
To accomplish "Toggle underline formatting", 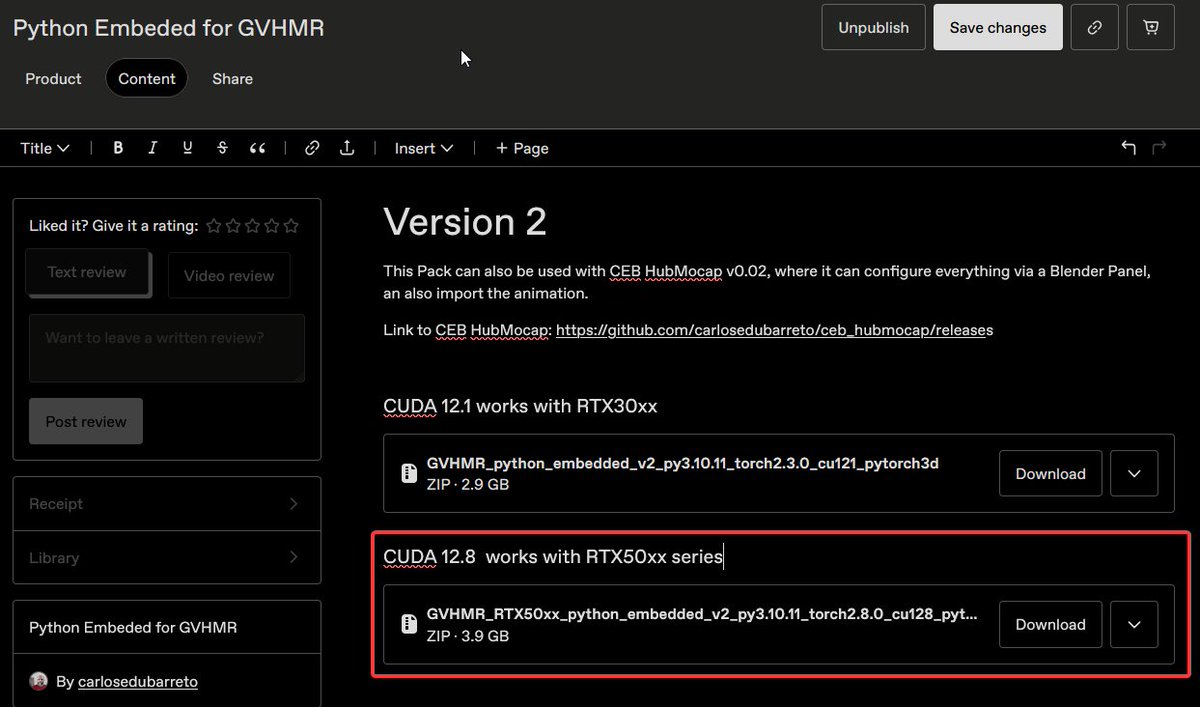I will click(187, 148).
